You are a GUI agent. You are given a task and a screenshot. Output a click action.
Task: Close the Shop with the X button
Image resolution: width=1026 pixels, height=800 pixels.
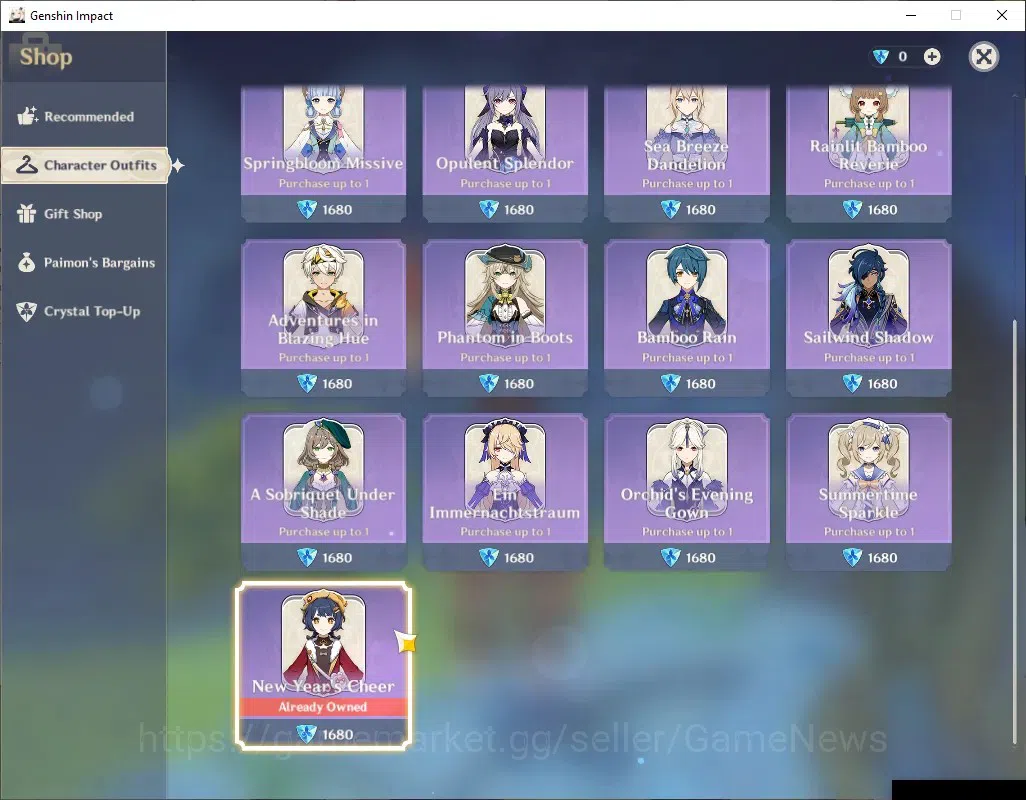[983, 57]
